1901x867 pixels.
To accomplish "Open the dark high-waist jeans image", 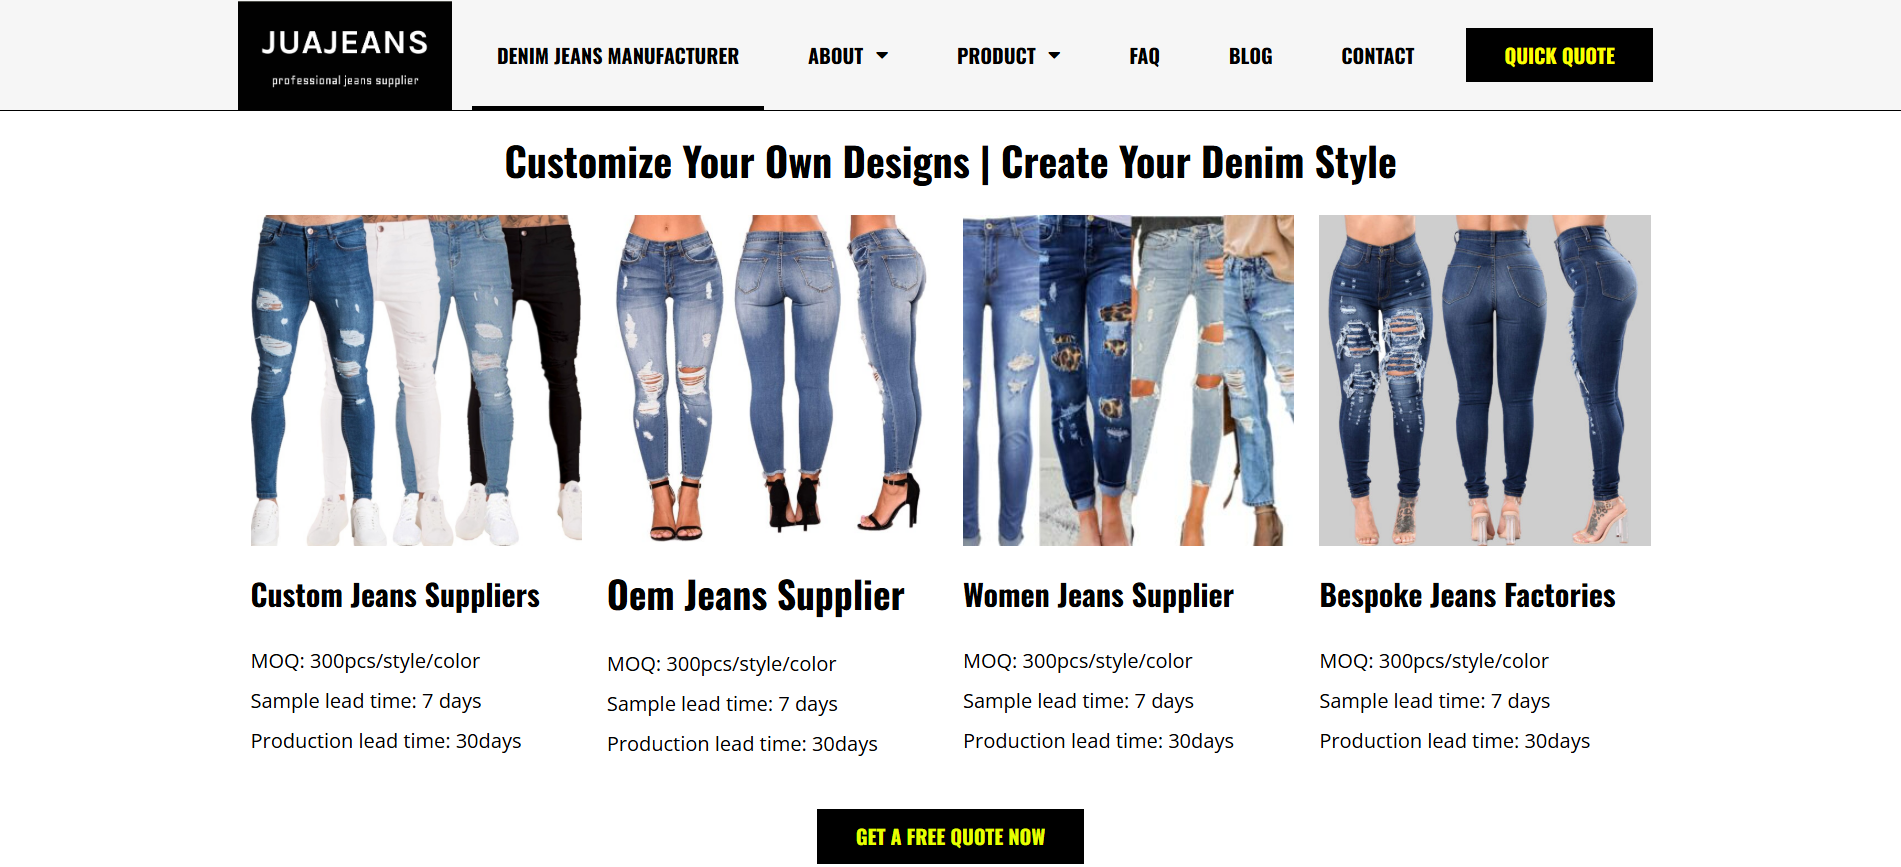I will coord(1485,380).
